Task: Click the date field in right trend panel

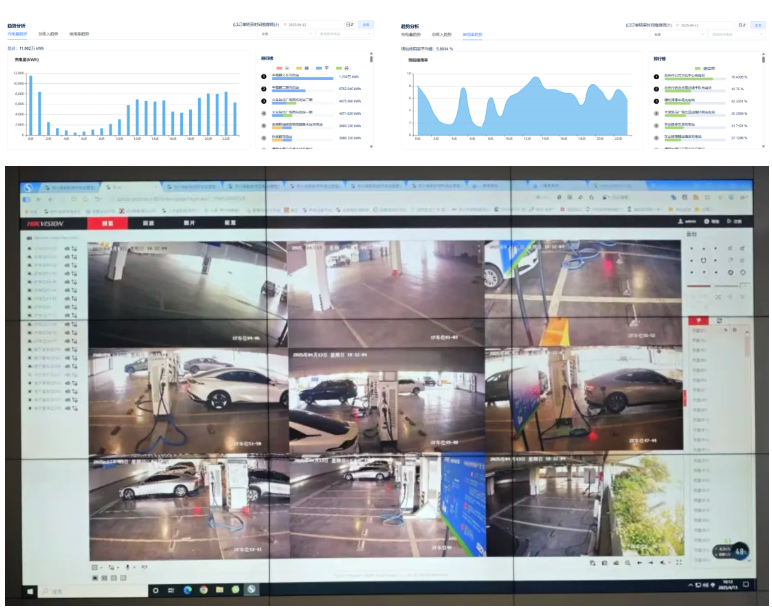Action: (x=705, y=25)
